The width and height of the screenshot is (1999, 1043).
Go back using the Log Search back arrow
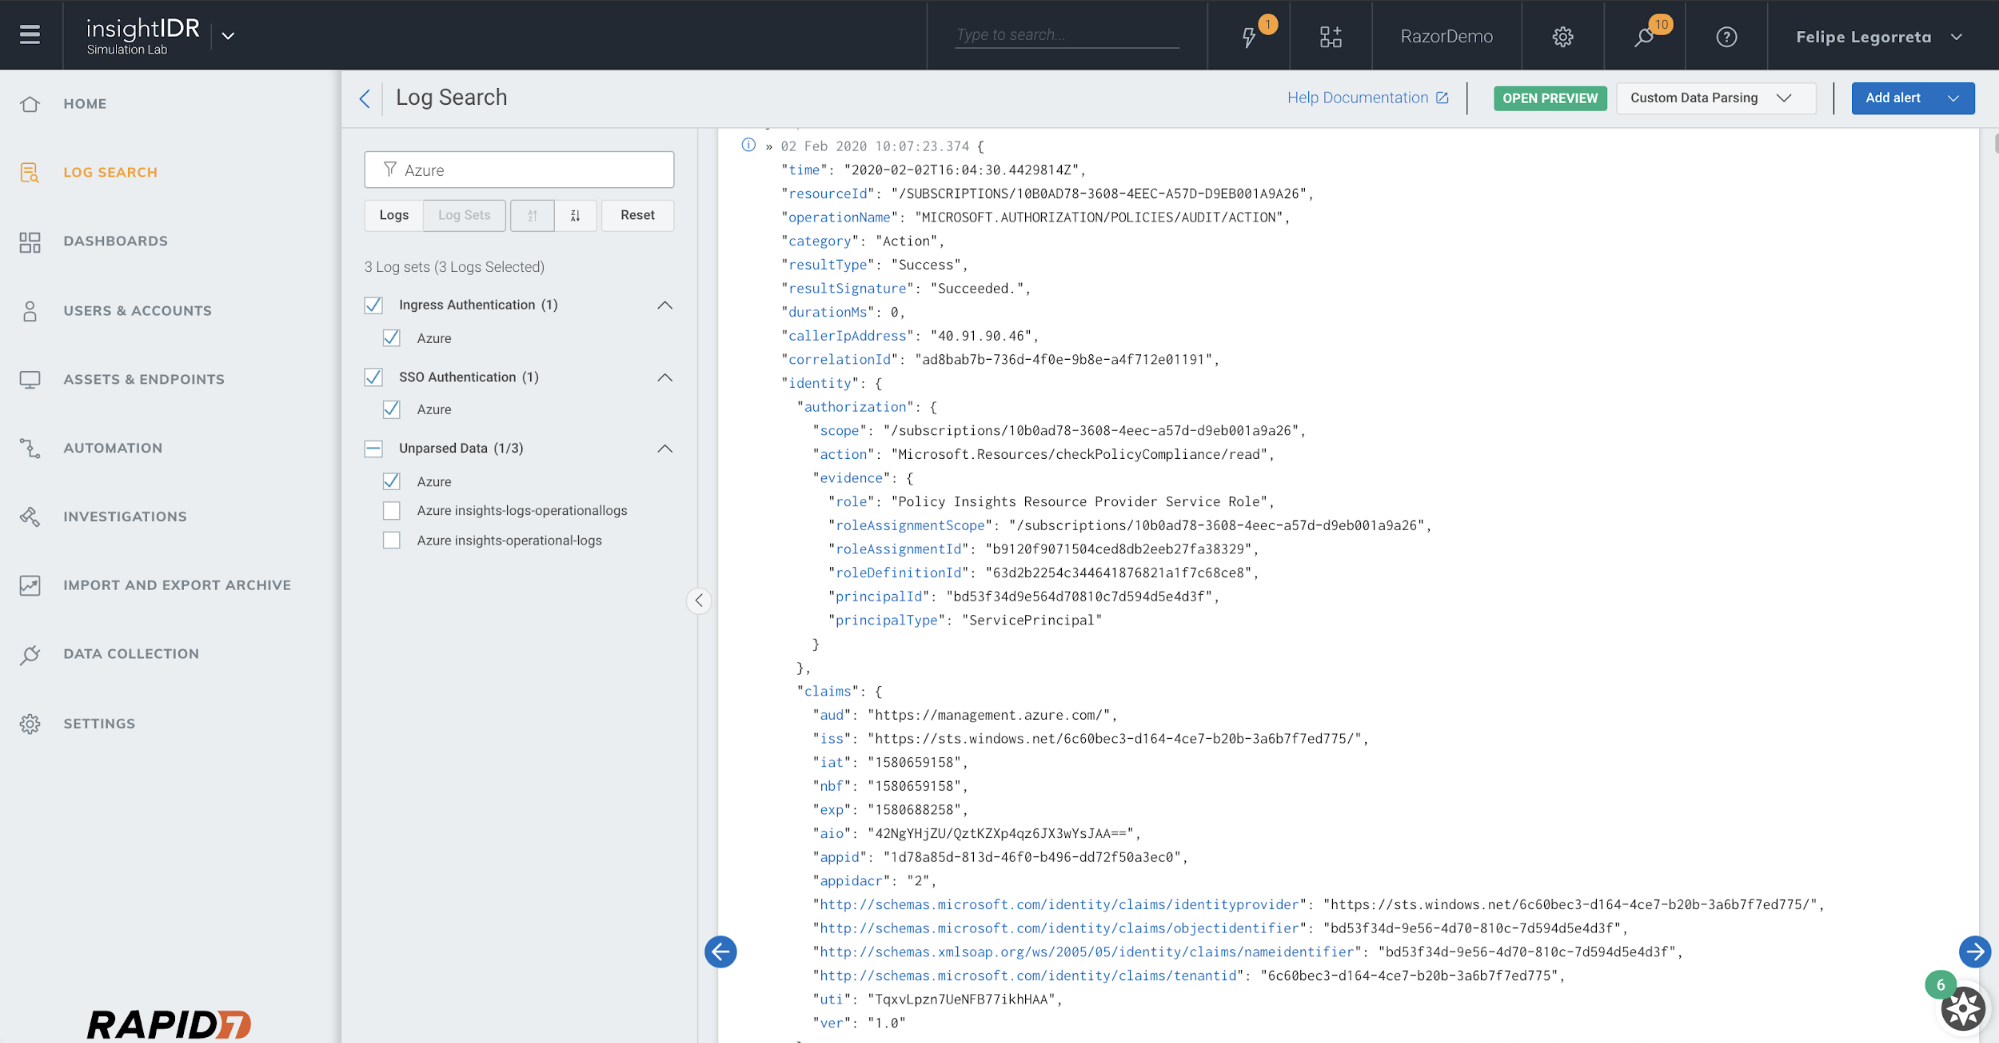[365, 98]
